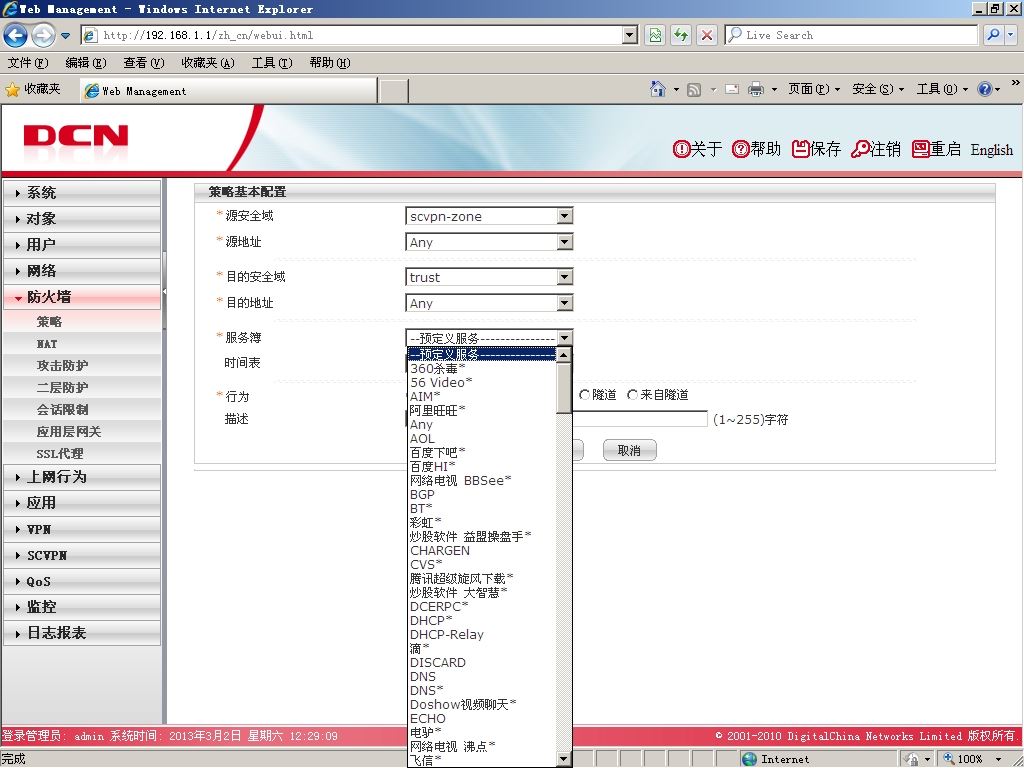Viewport: 1024px width, 768px height.
Task: Select the 隧道 radio button
Action: tap(584, 395)
